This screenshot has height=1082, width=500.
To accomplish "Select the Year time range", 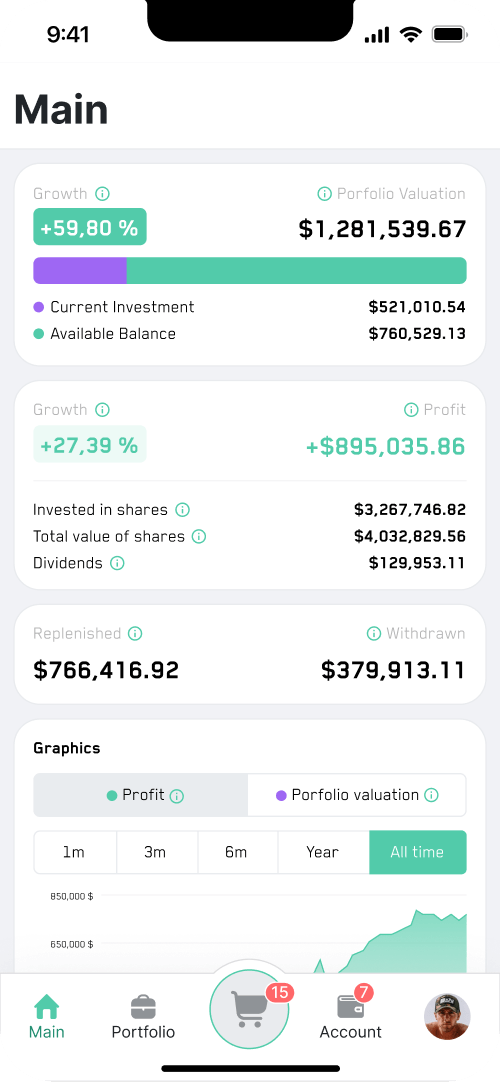I will point(323,852).
